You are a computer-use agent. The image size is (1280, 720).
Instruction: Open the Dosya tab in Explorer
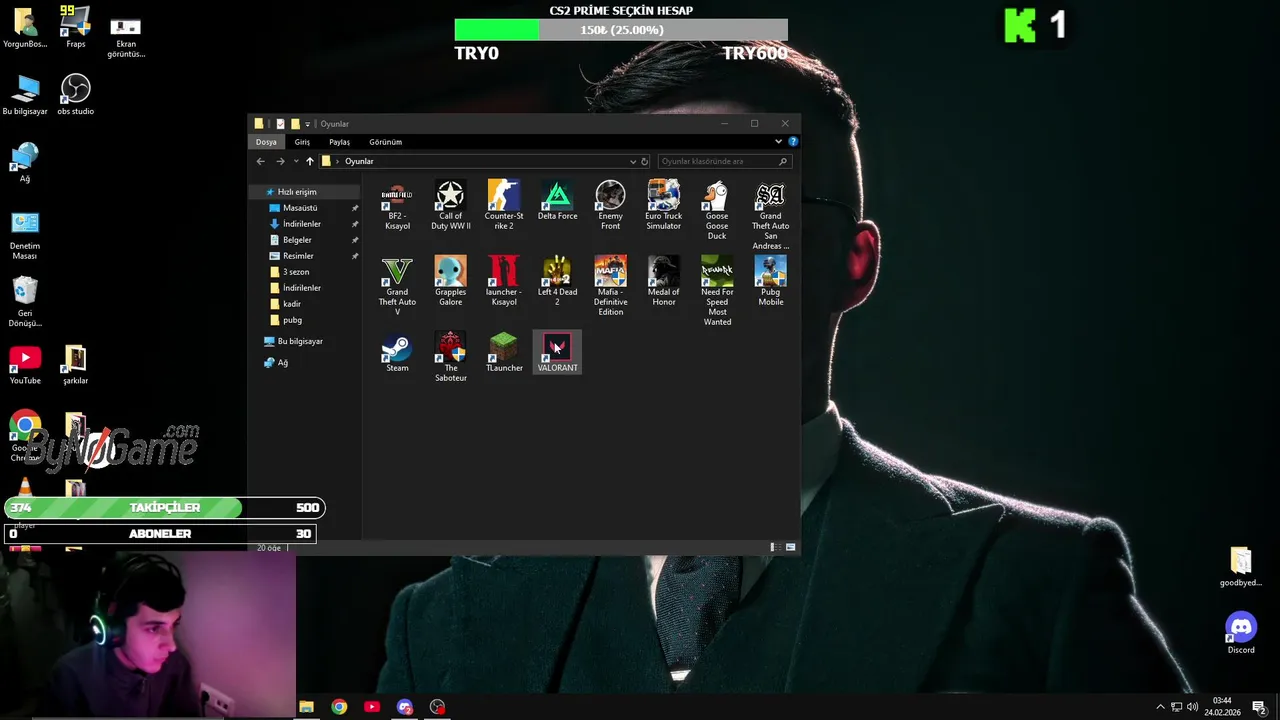coord(266,142)
